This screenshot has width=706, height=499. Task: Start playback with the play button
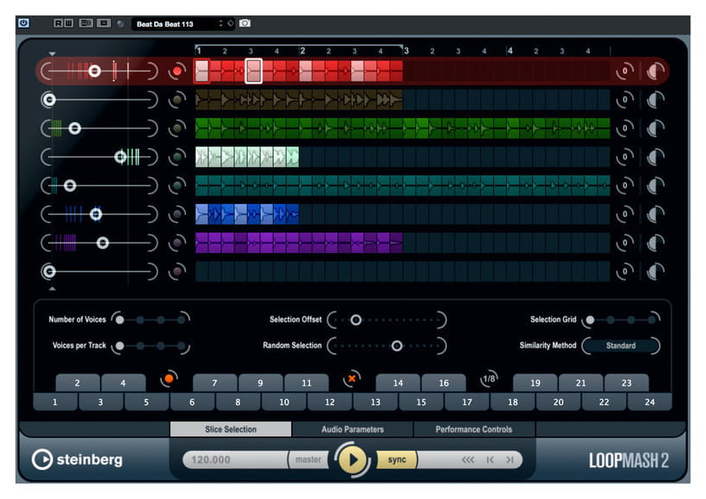(x=353, y=460)
